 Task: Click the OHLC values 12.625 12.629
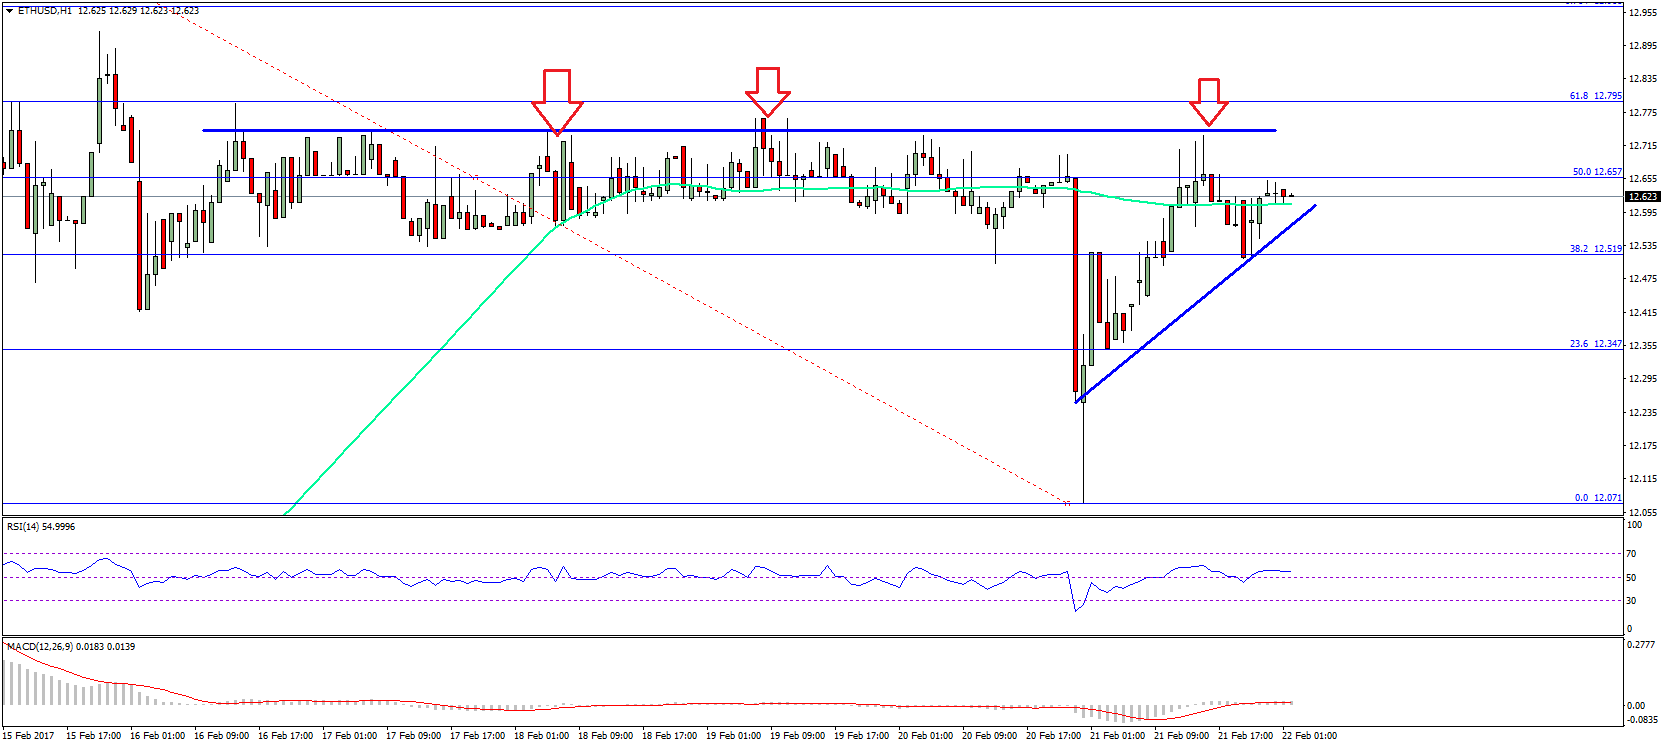[108, 11]
